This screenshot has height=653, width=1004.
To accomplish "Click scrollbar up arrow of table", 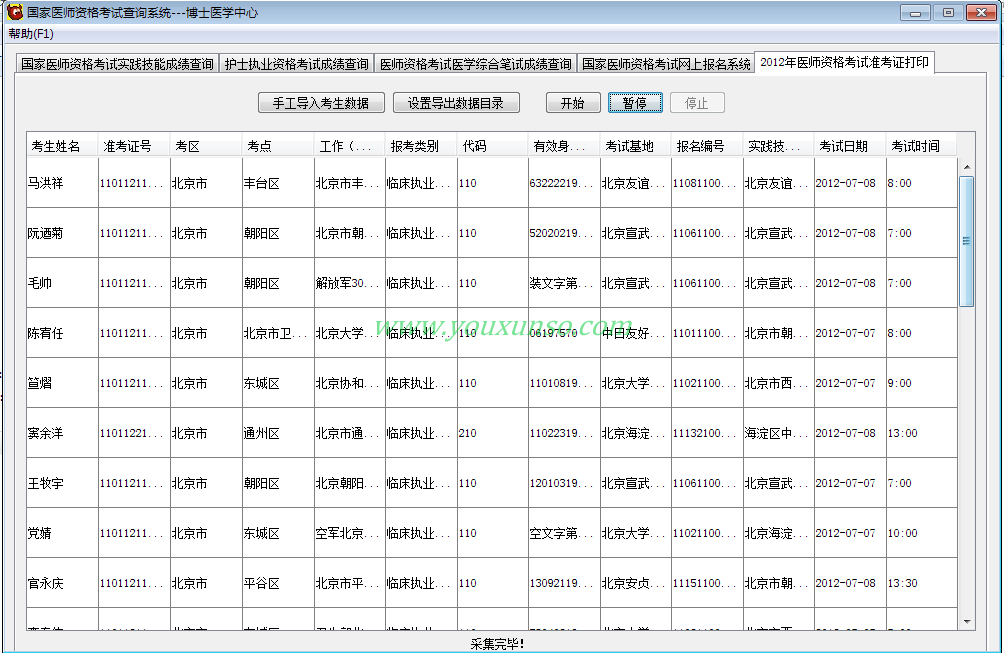I will (x=967, y=167).
